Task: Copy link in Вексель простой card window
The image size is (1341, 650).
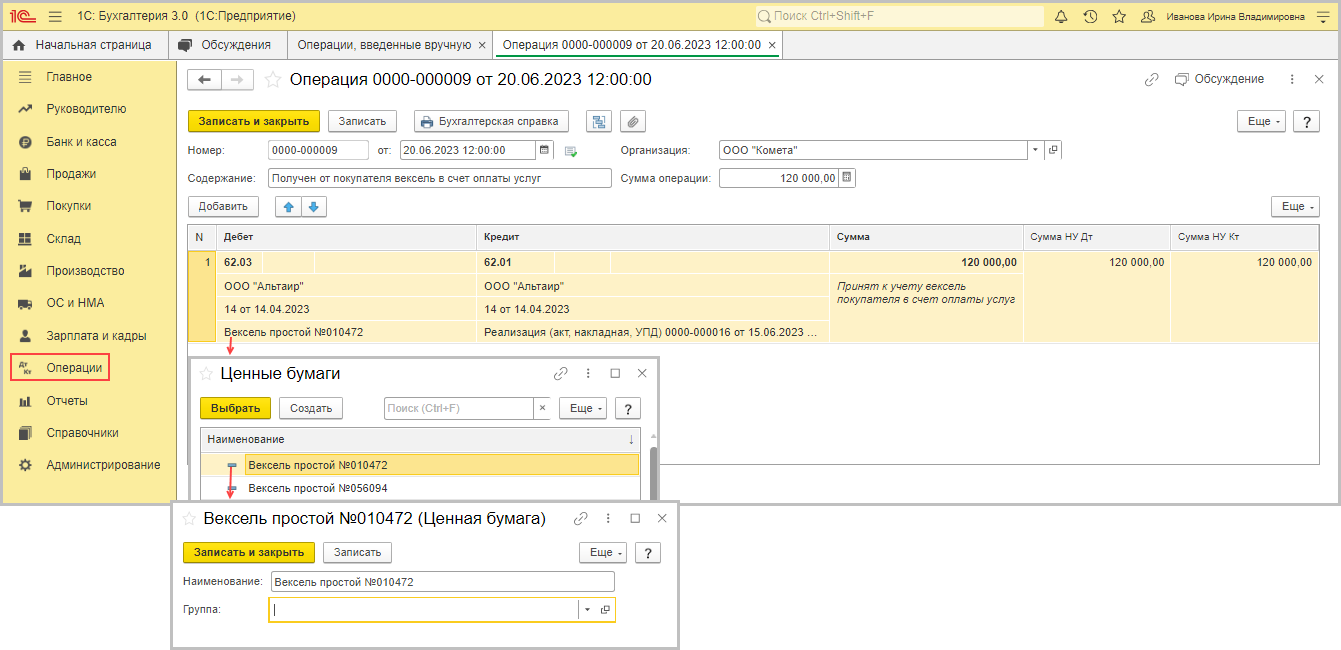Action: pyautogui.click(x=581, y=519)
